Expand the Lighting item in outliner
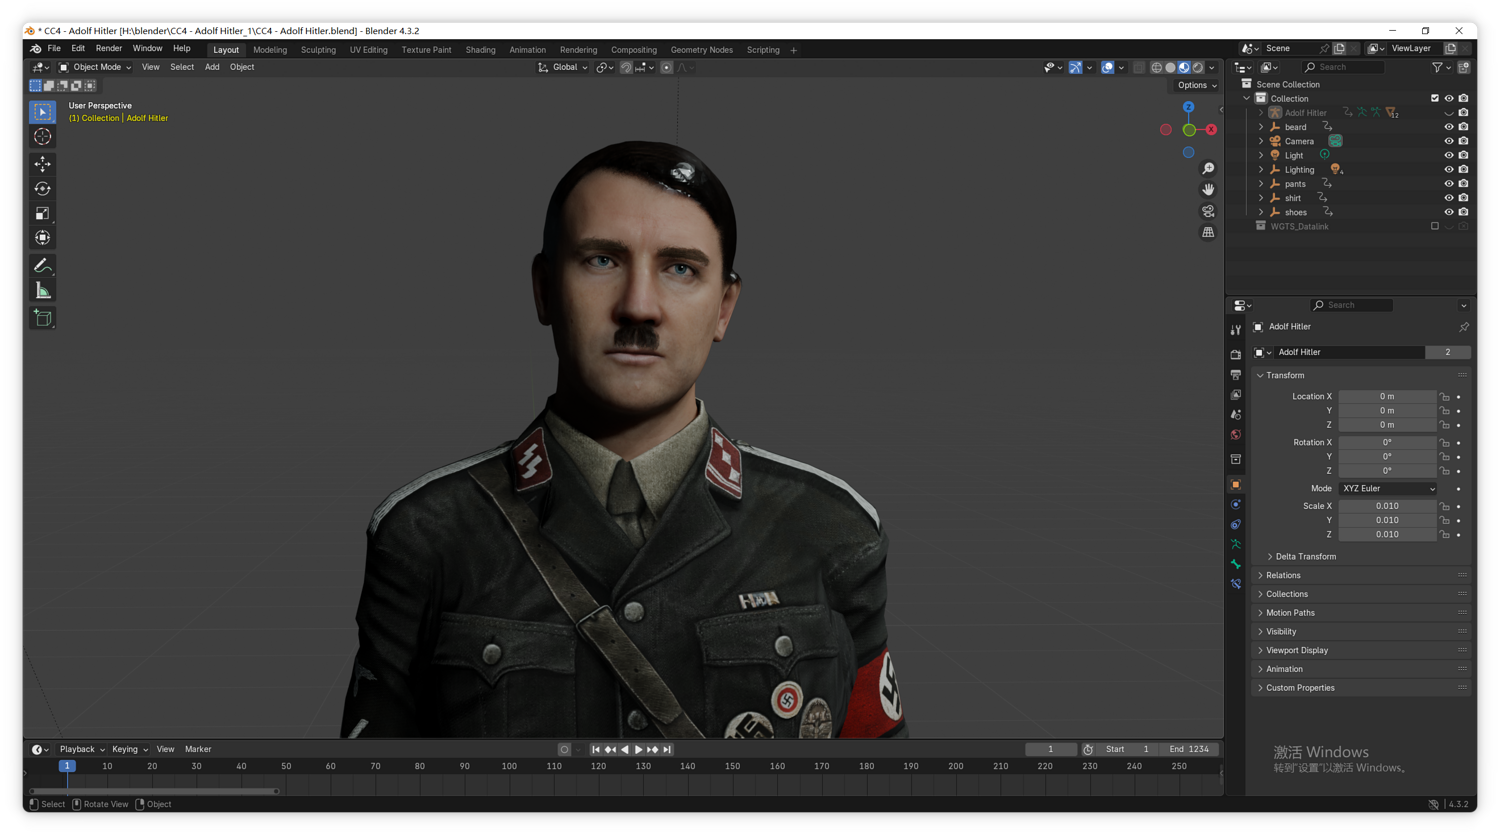This screenshot has width=1500, height=835. point(1261,170)
